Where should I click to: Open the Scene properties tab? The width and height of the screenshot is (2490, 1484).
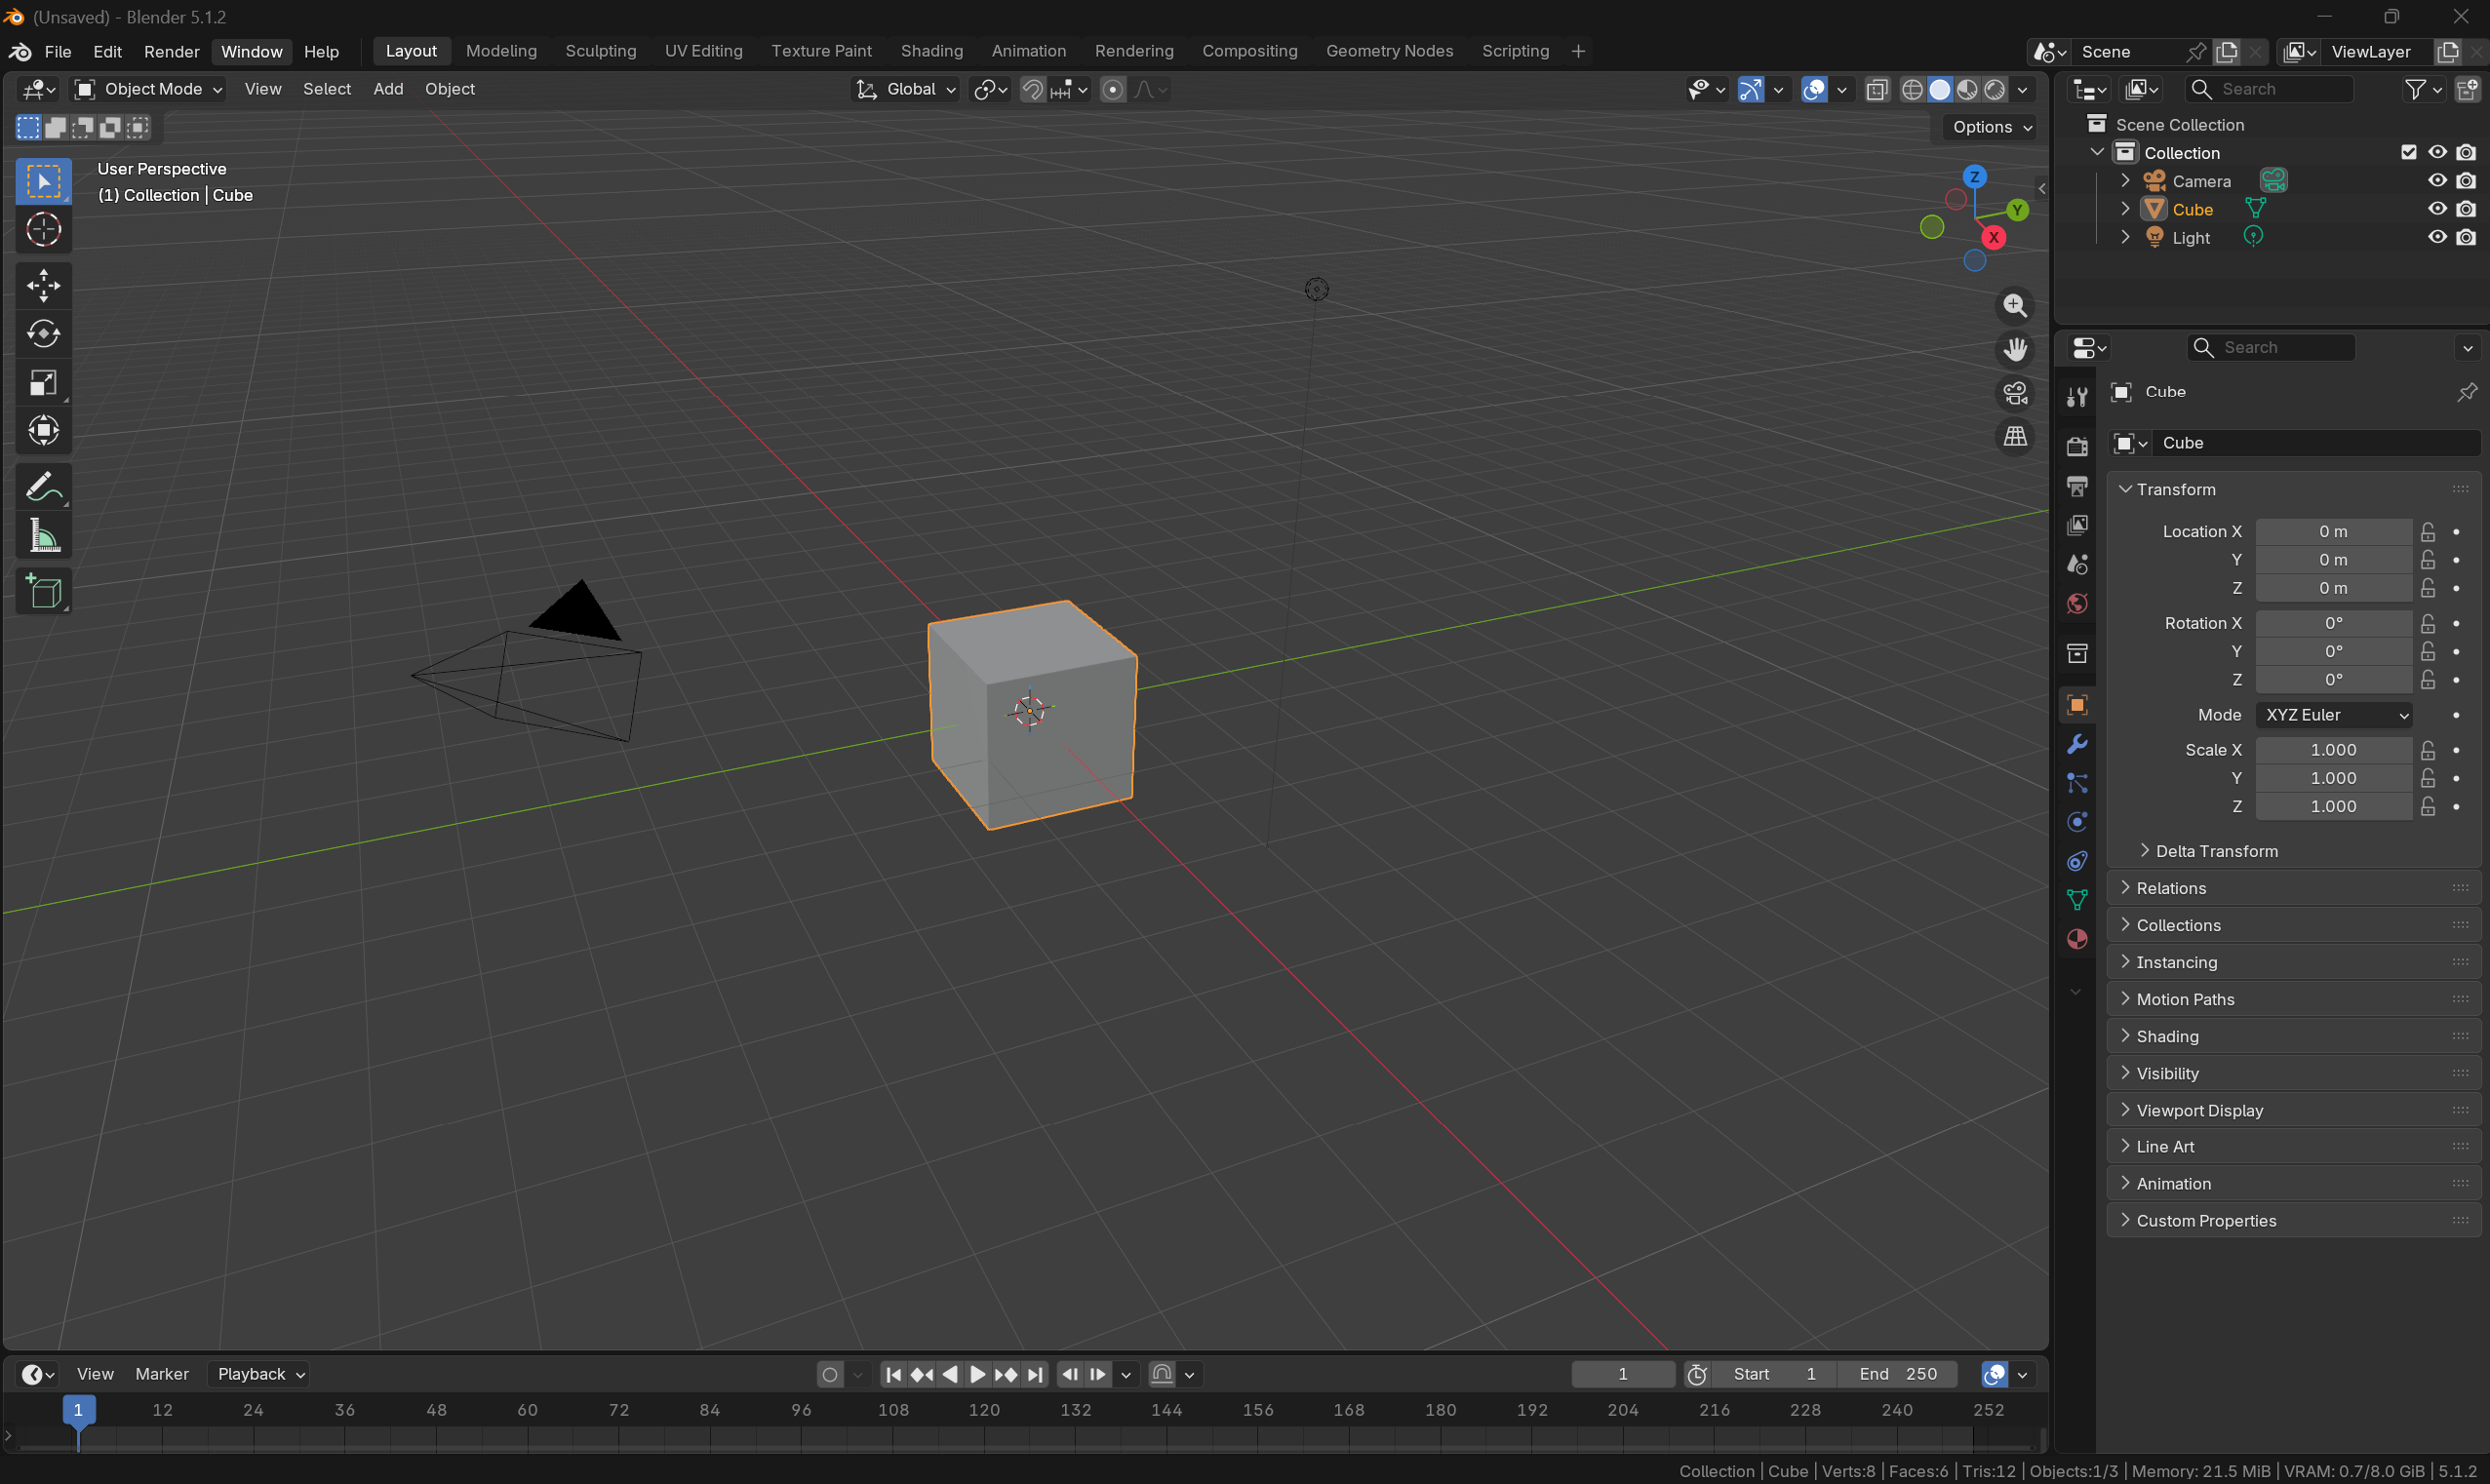tap(2077, 564)
